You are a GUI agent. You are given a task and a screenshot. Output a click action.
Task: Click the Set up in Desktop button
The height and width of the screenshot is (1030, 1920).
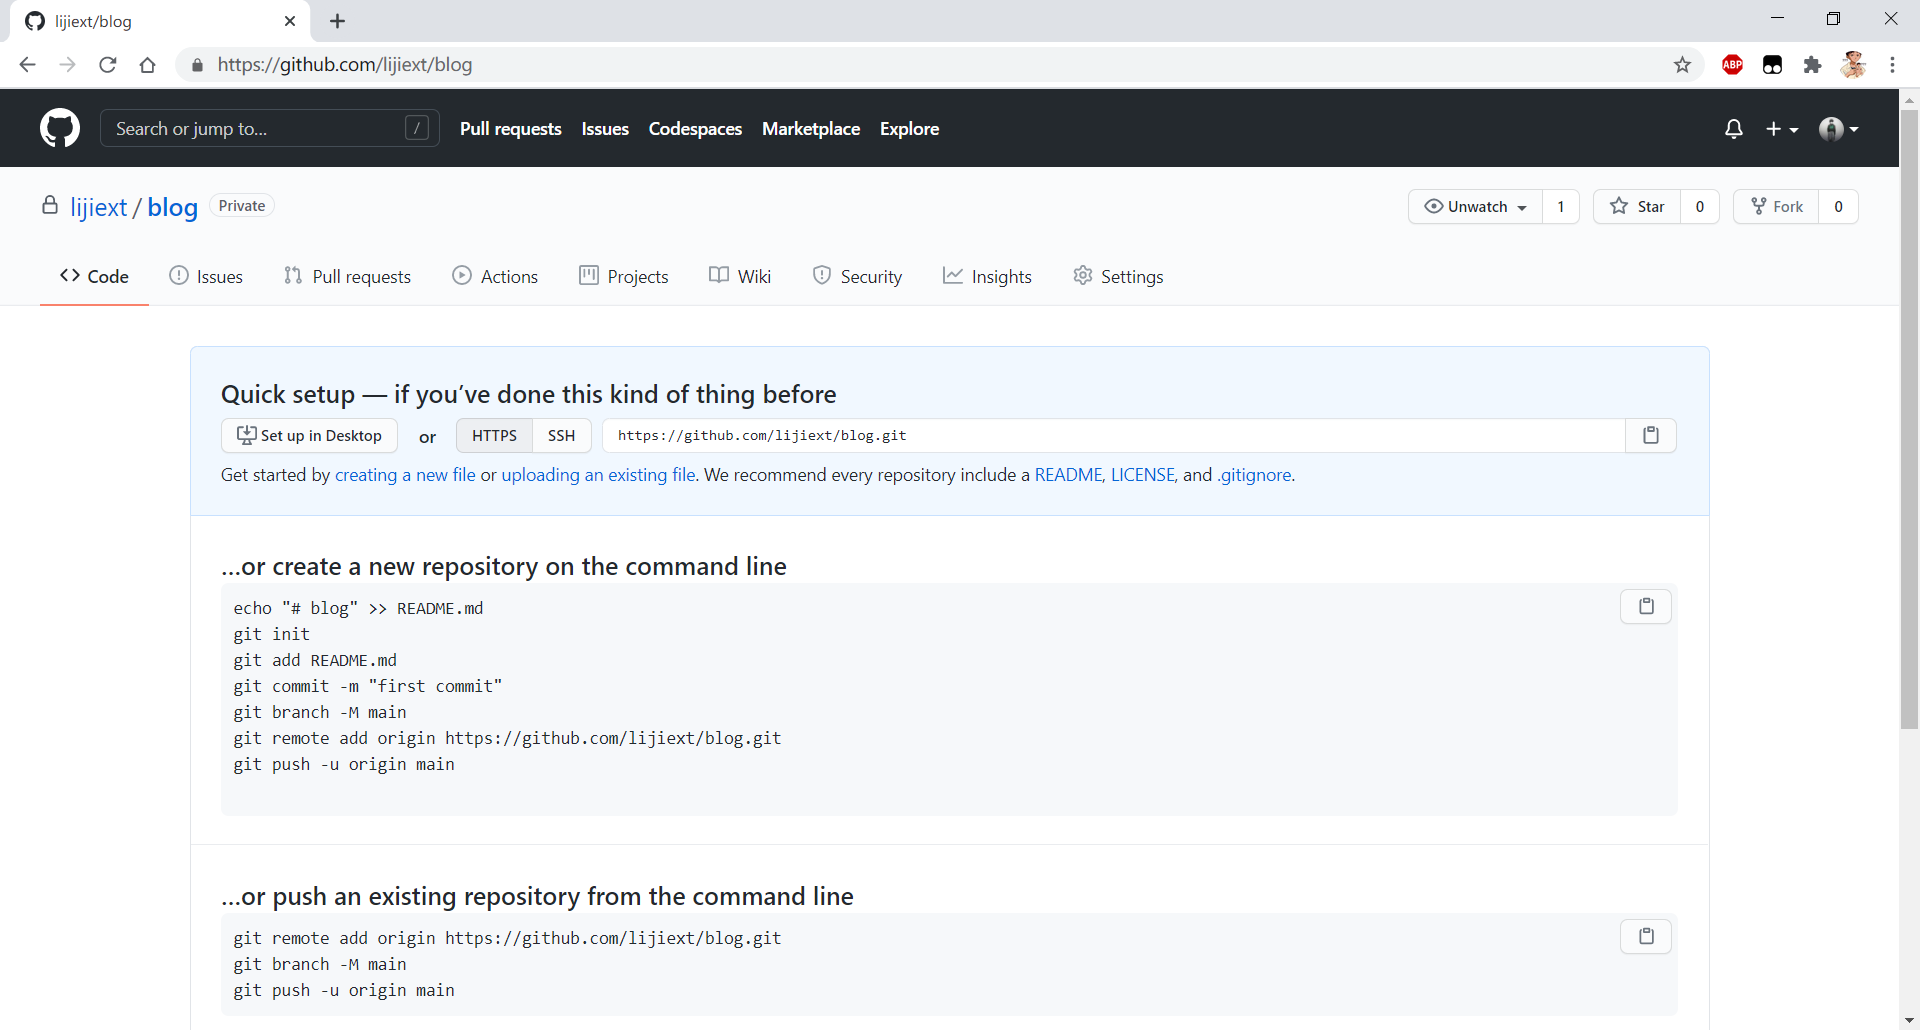(x=309, y=435)
